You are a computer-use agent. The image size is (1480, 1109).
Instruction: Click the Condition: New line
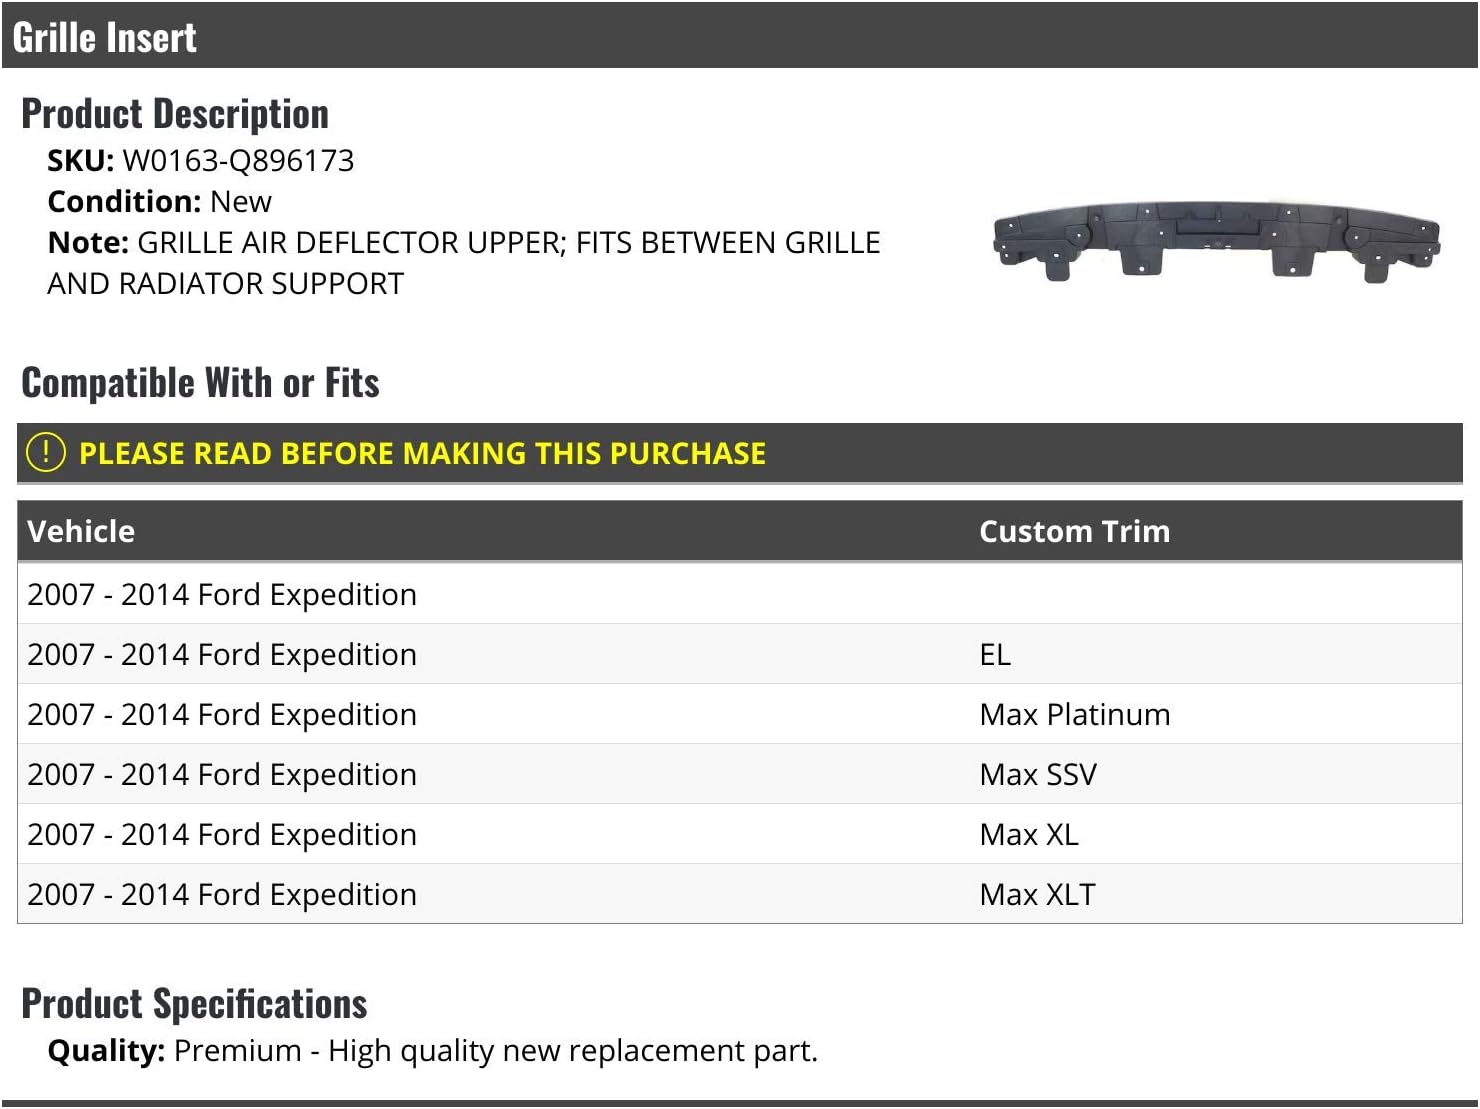pos(160,202)
